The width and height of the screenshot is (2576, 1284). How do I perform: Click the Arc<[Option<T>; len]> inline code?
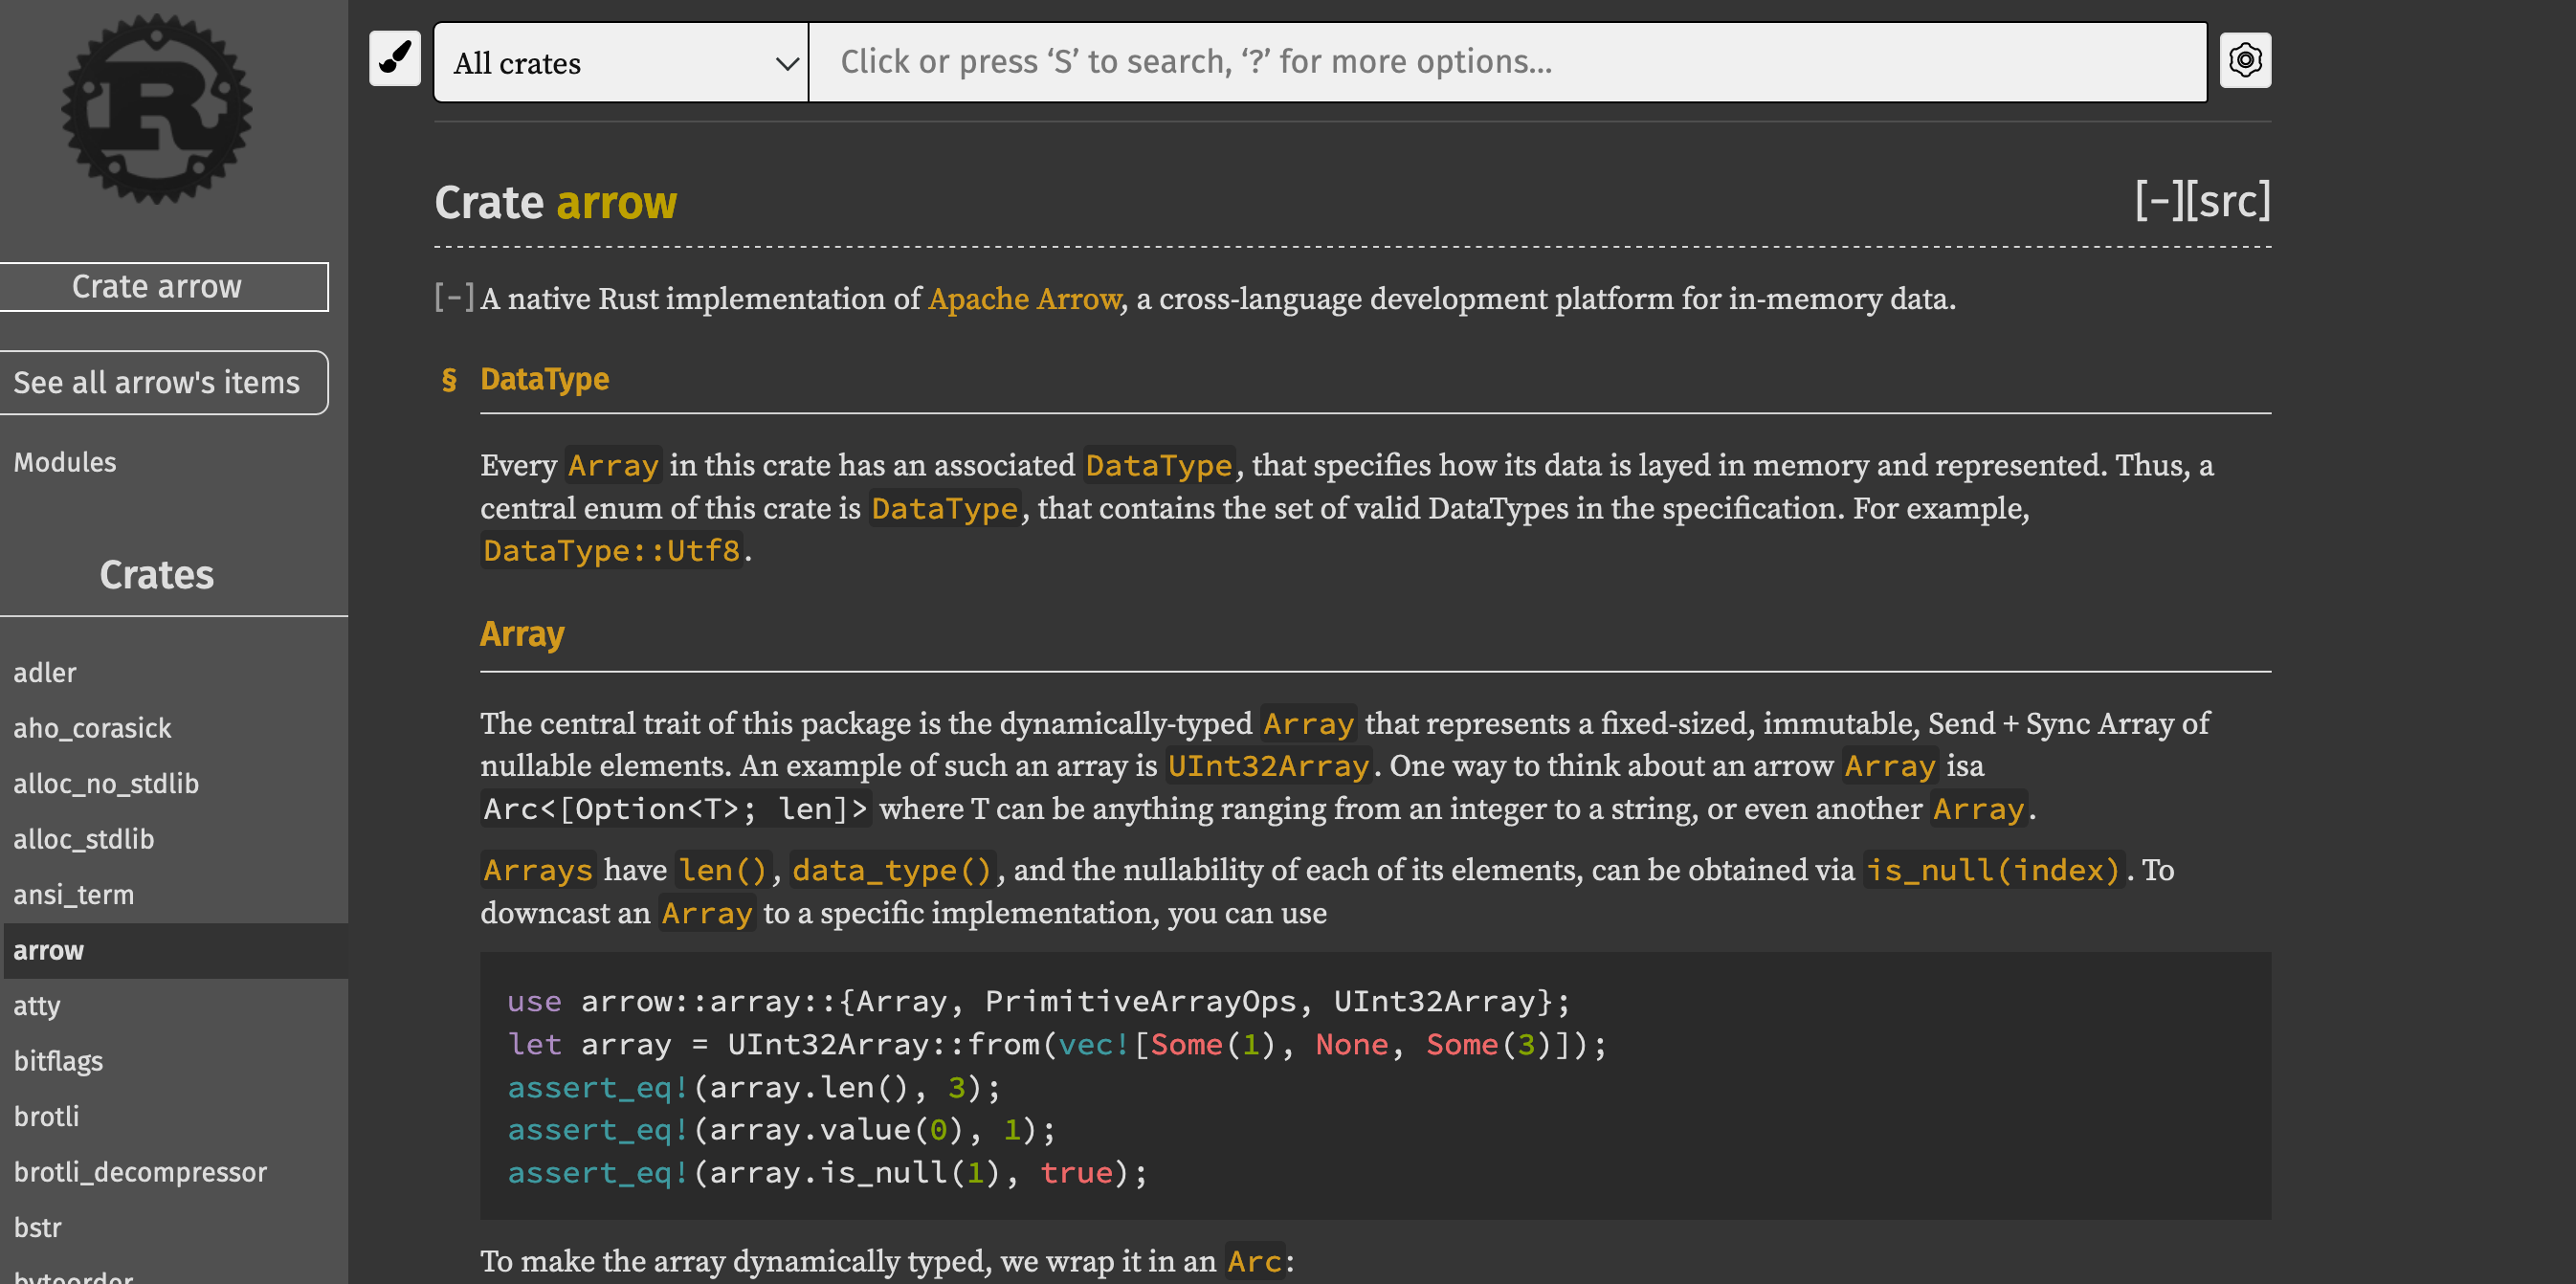[x=676, y=809]
